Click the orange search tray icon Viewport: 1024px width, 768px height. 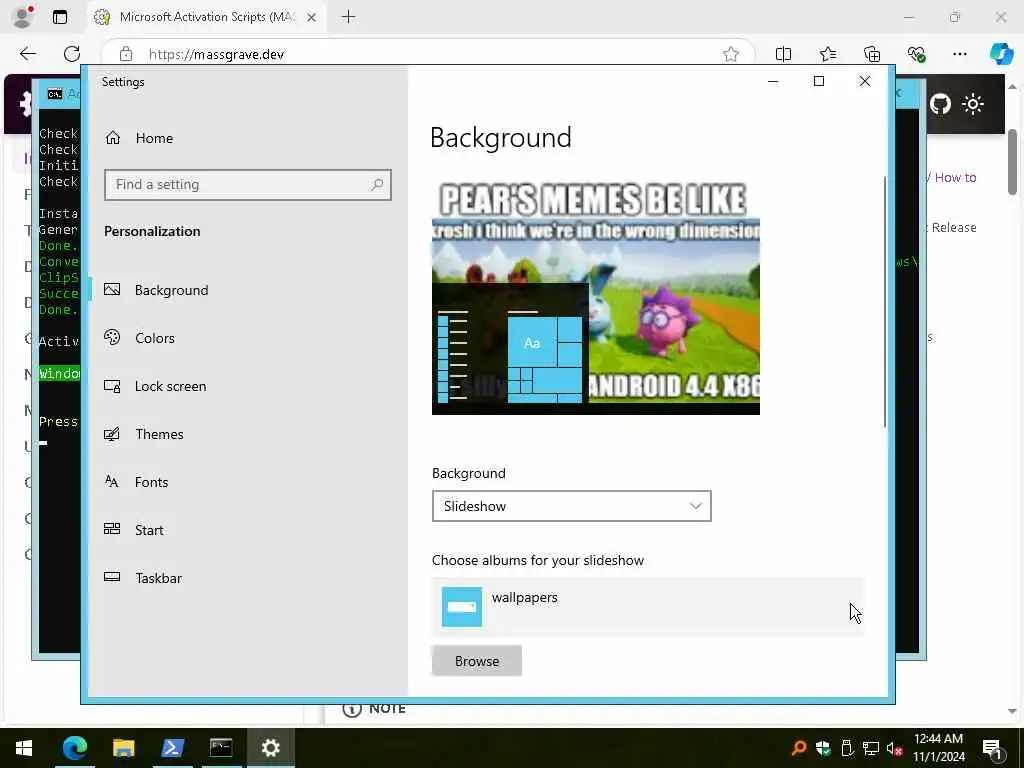tap(799, 748)
